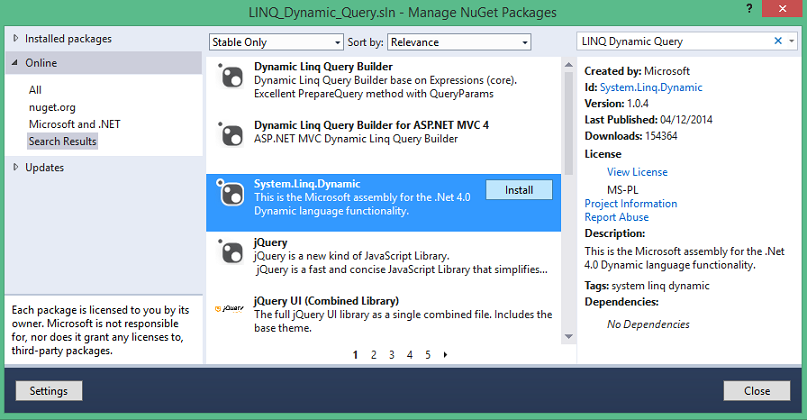
Task: Select the Dynamic Linq Query Builder package title
Action: point(323,66)
